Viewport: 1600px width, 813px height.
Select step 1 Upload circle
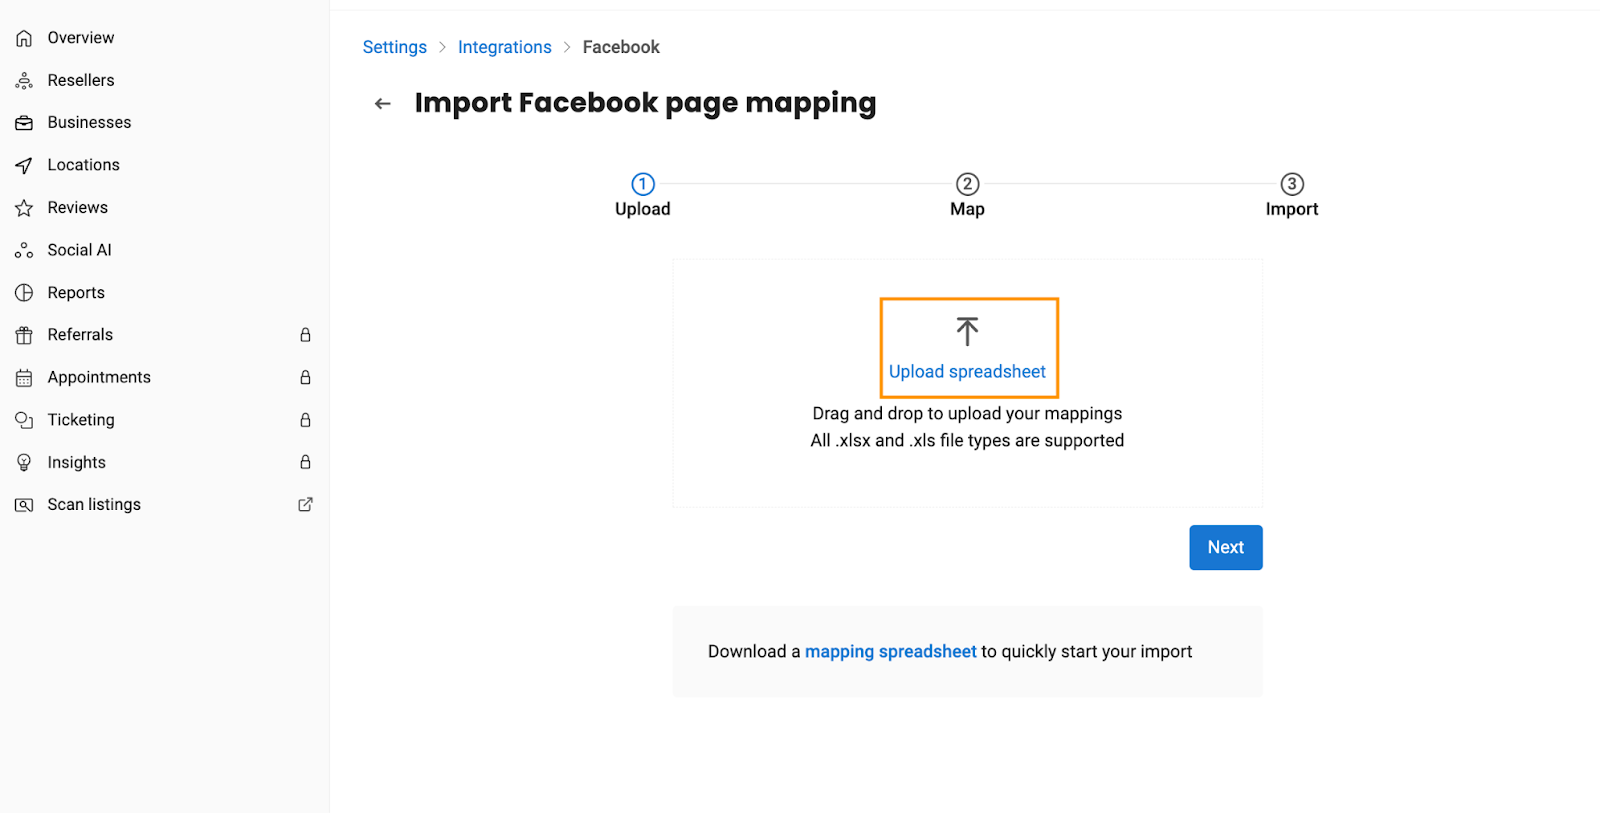click(x=643, y=184)
